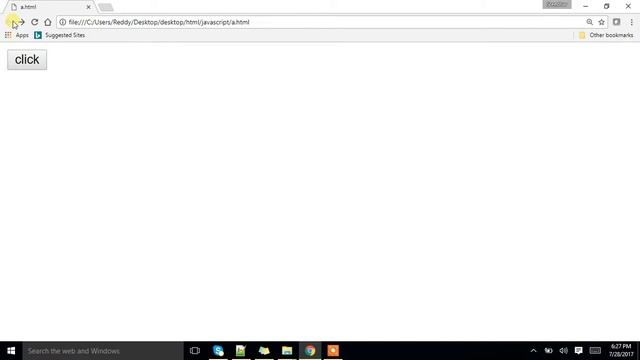
Task: Click the 6:27 PM taskbar clock
Action: (621, 351)
